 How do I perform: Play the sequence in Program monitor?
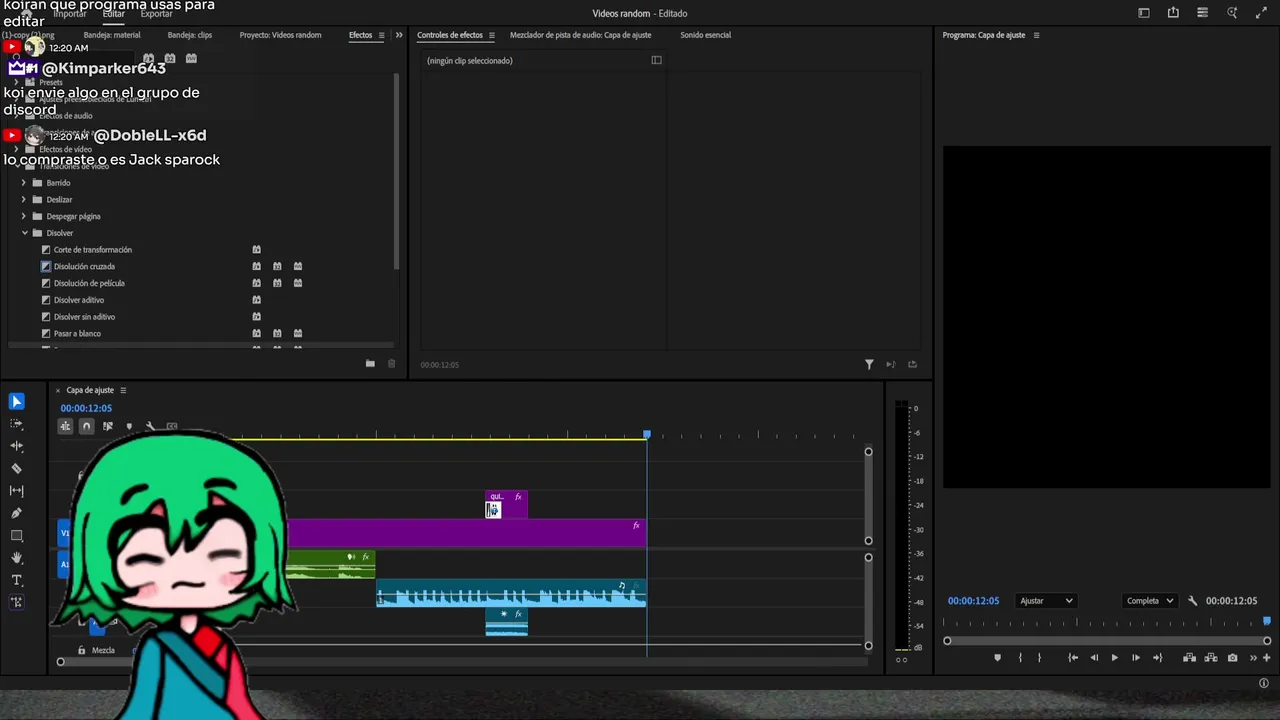point(1114,658)
